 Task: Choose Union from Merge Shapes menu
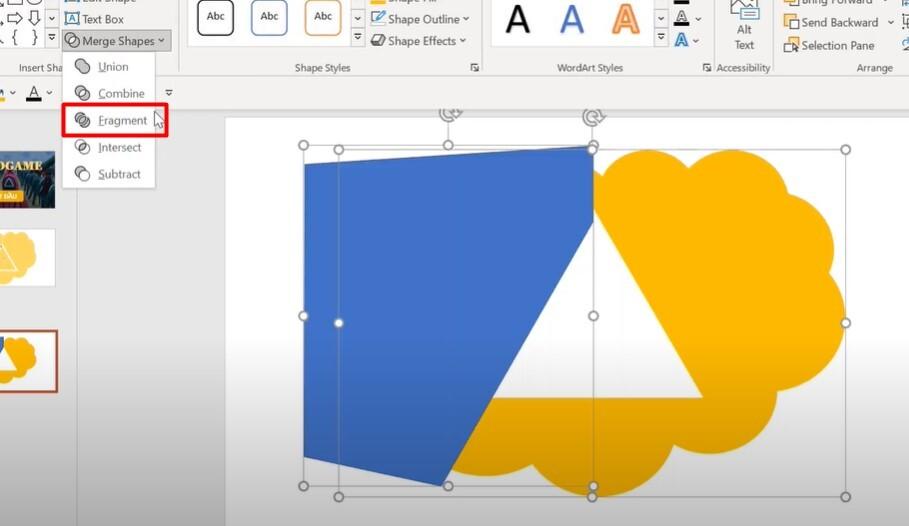coord(109,67)
